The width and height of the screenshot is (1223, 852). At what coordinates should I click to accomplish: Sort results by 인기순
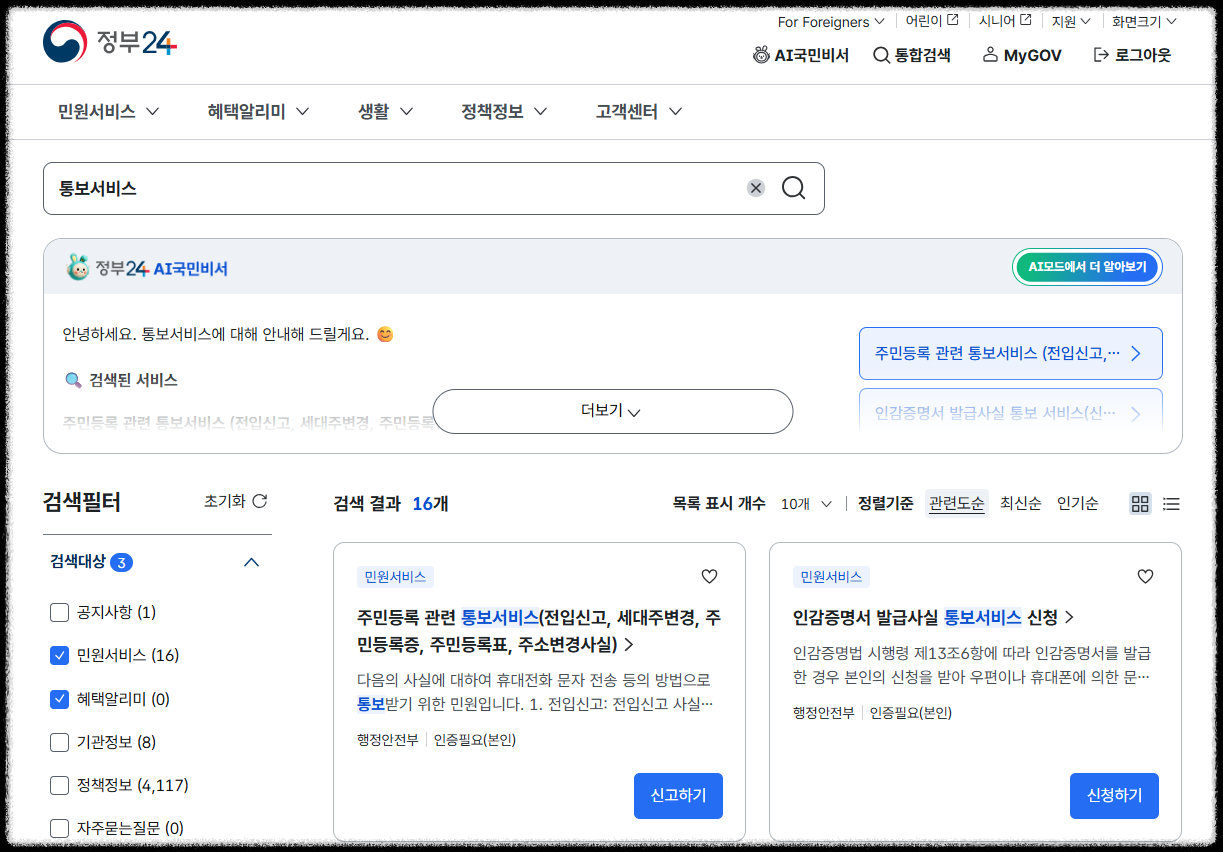(1078, 503)
